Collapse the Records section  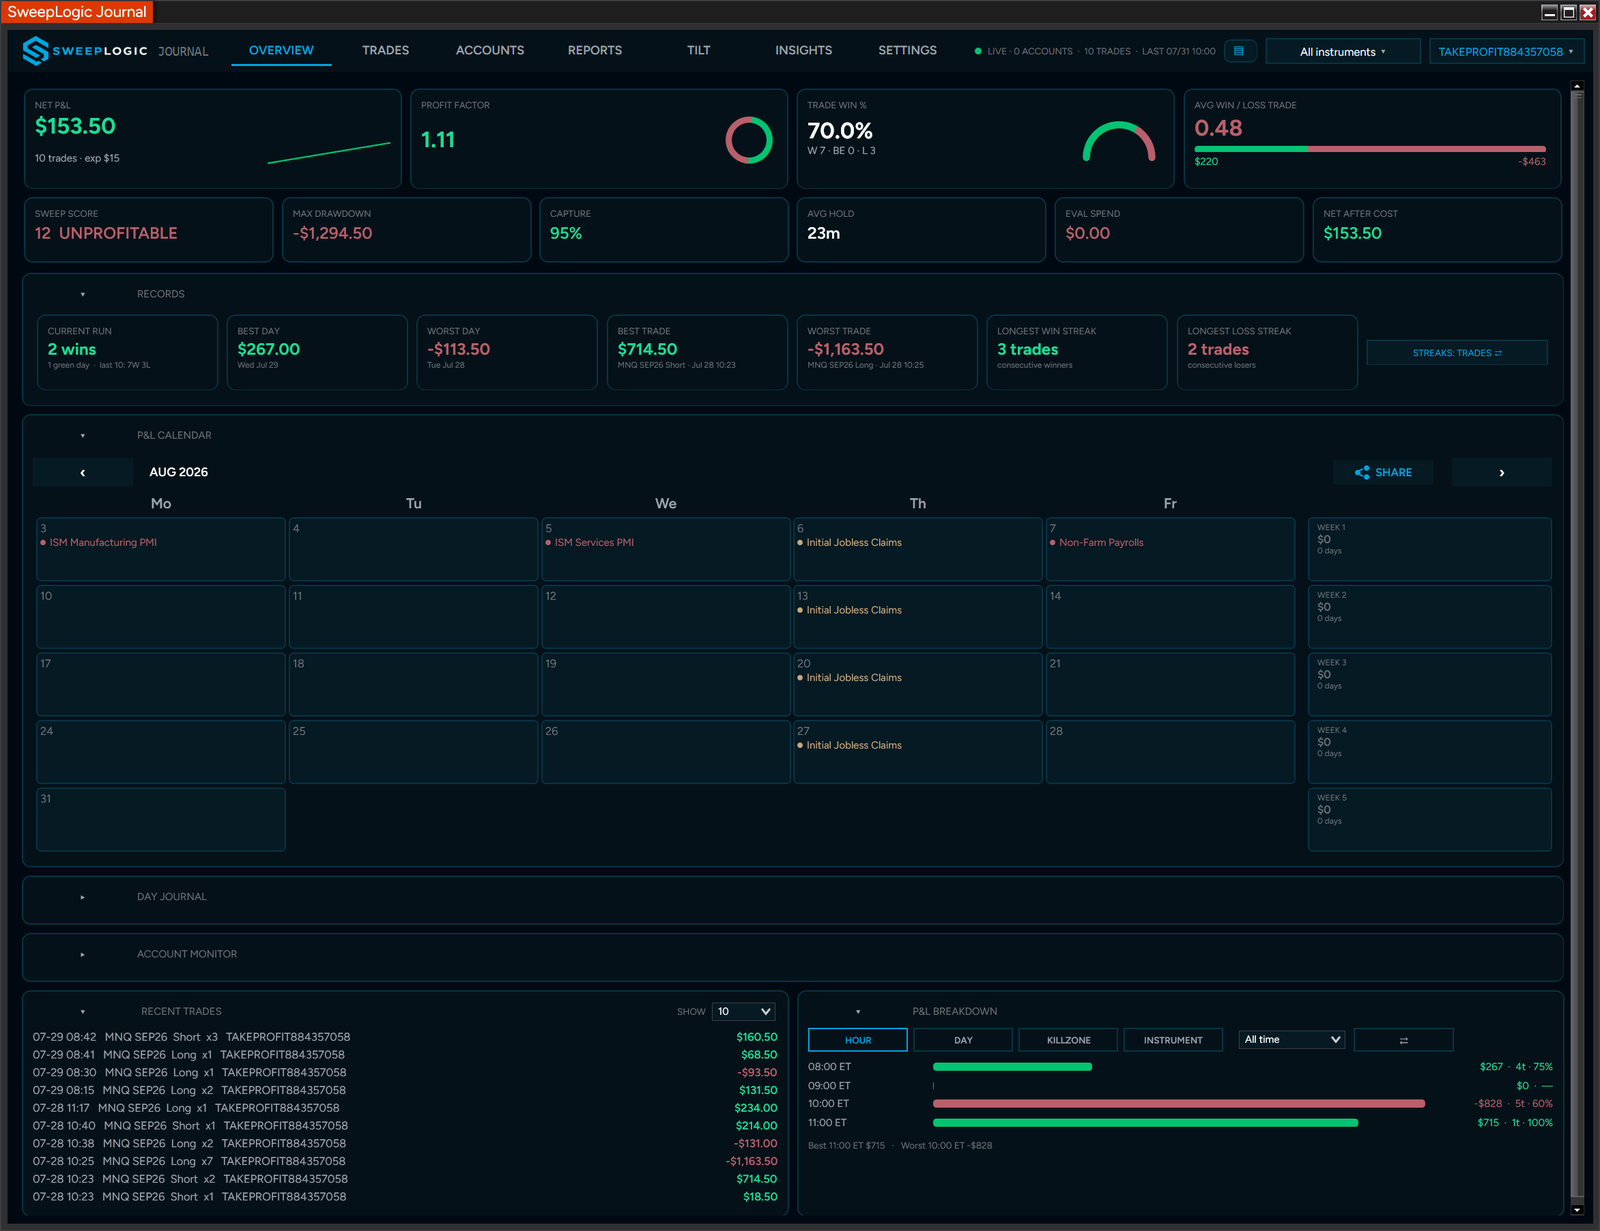point(83,294)
